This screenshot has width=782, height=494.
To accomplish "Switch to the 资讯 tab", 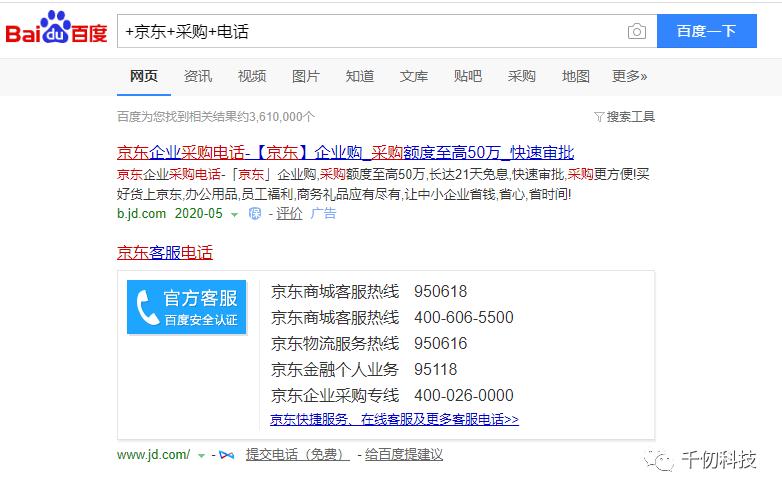I will [197, 76].
